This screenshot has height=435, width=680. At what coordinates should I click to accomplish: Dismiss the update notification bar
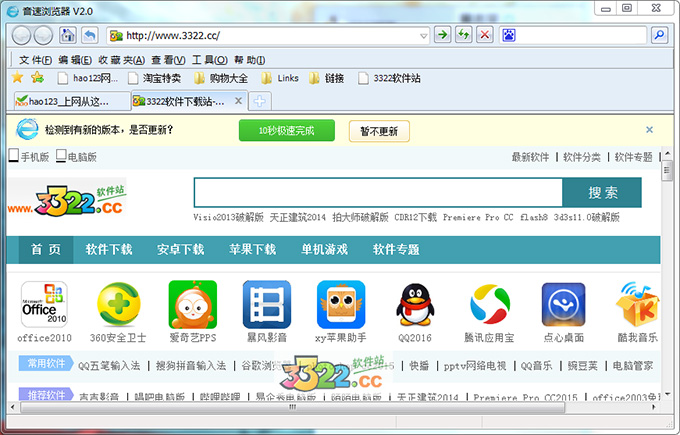point(649,130)
